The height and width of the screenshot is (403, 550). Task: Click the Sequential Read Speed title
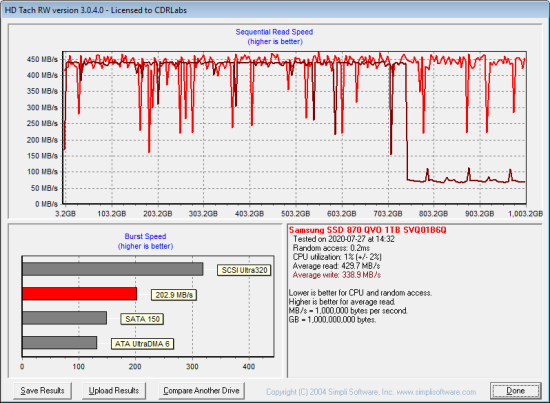274,32
